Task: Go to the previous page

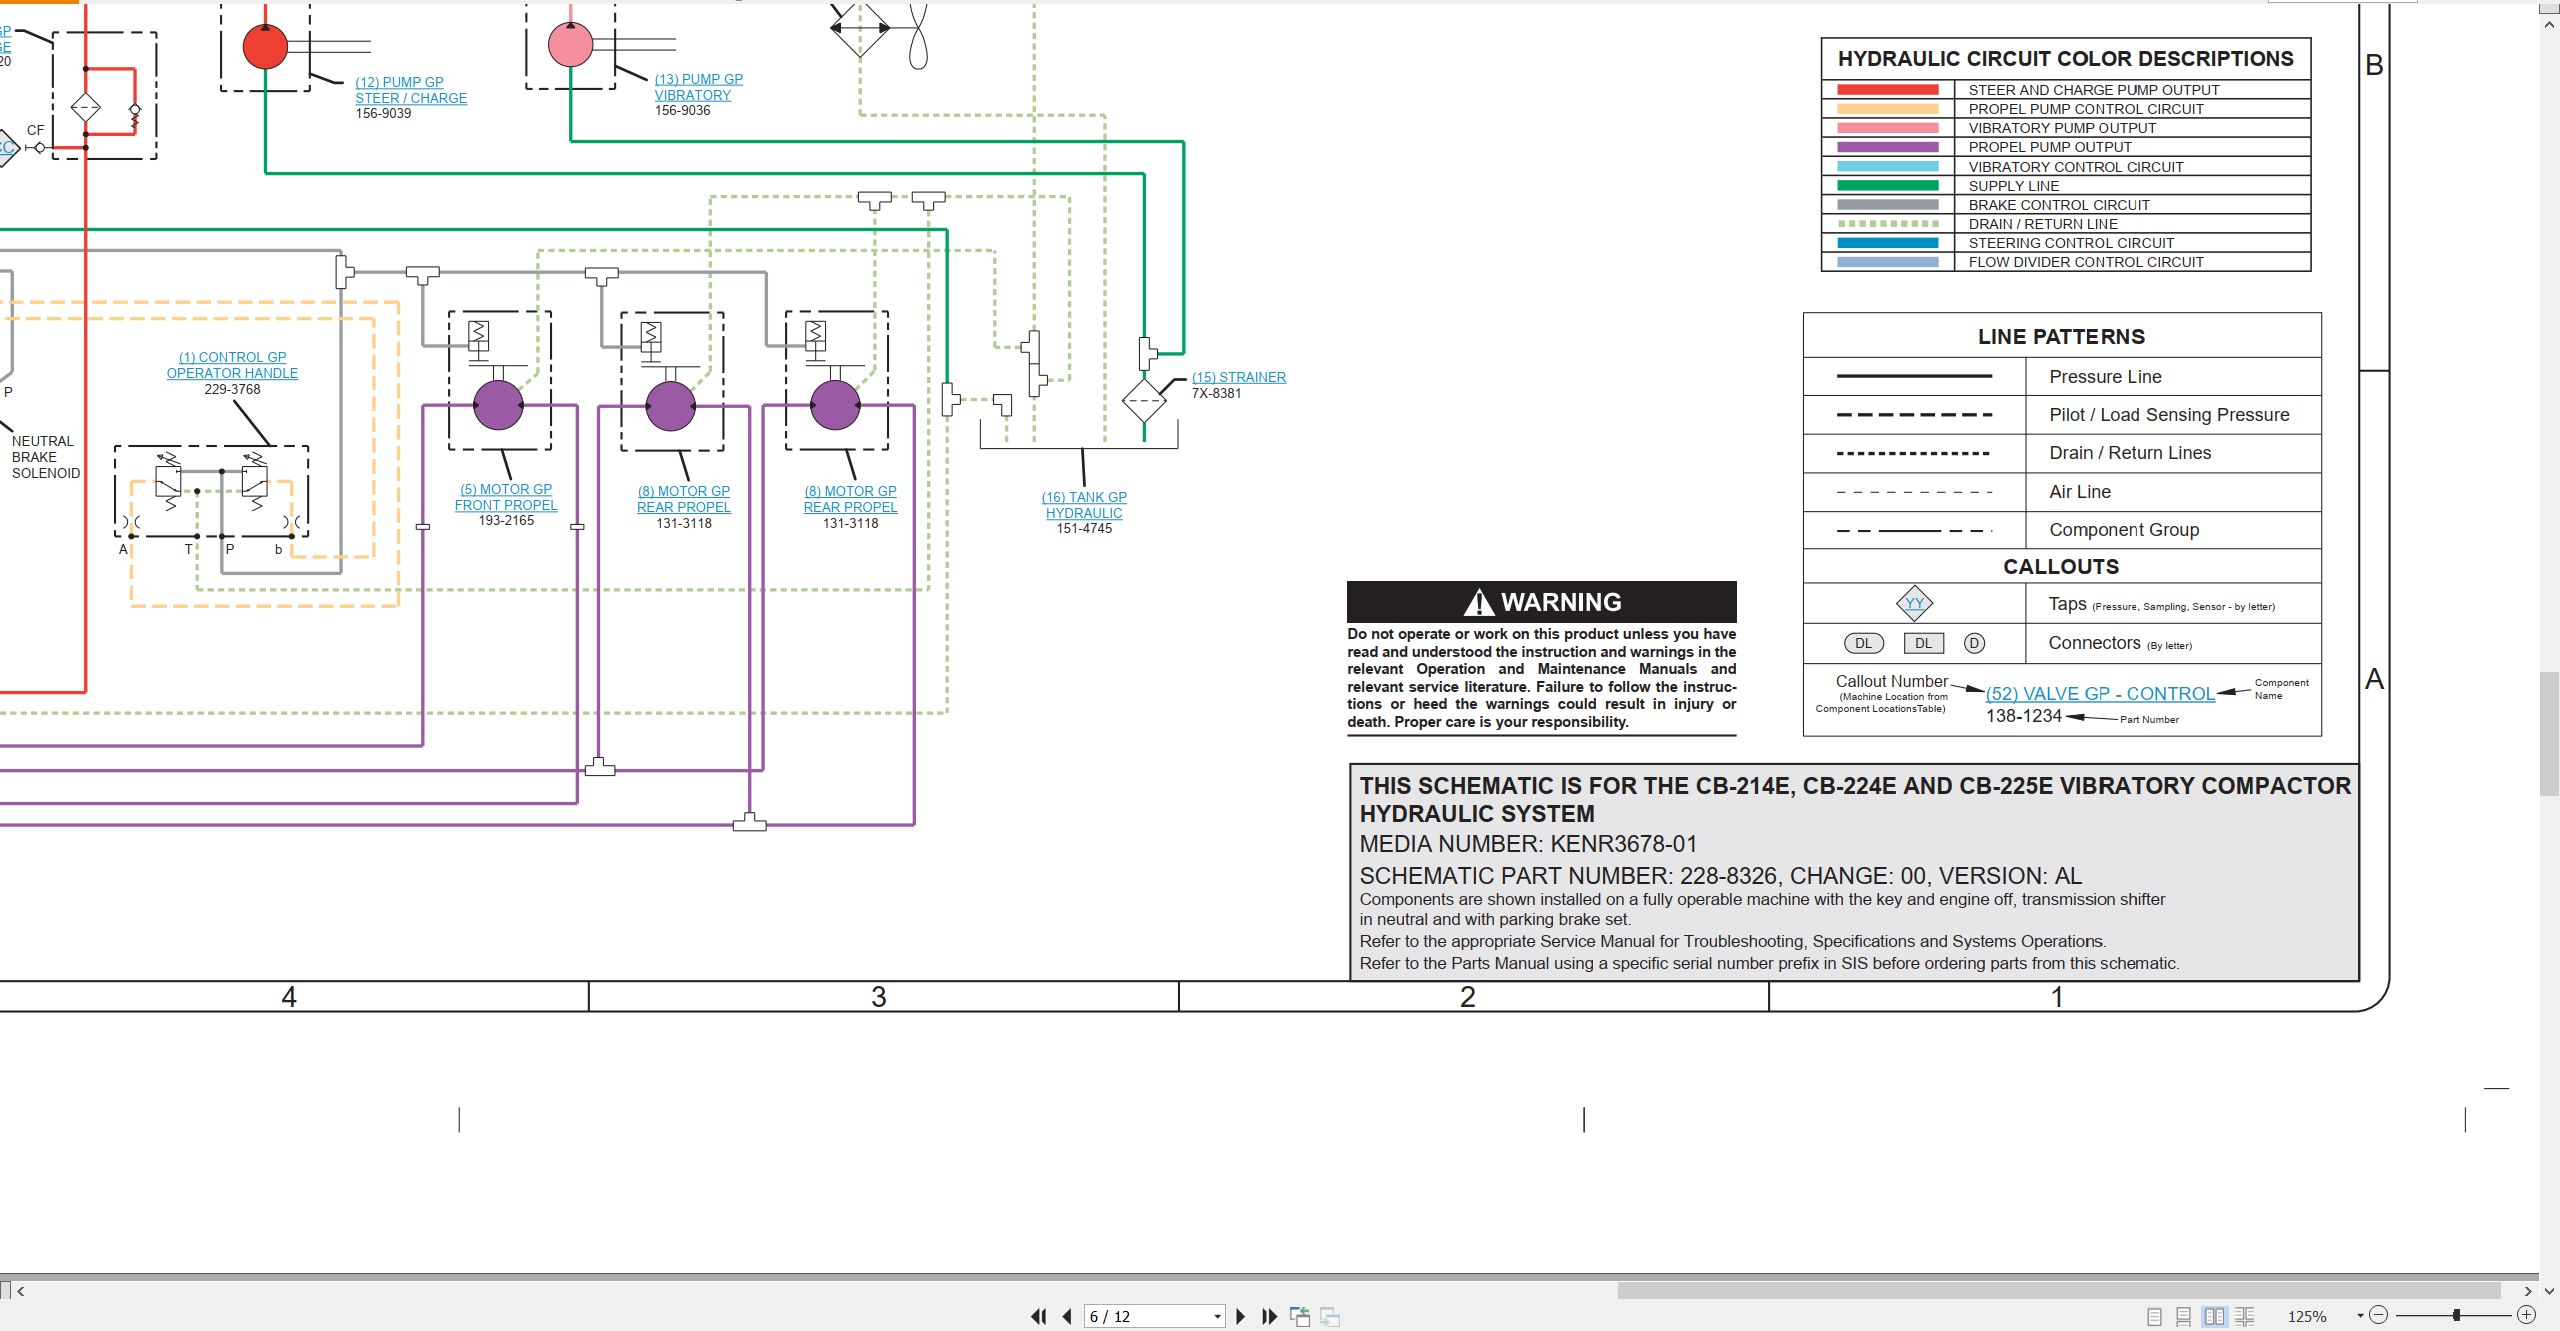Action: pos(1067,1316)
